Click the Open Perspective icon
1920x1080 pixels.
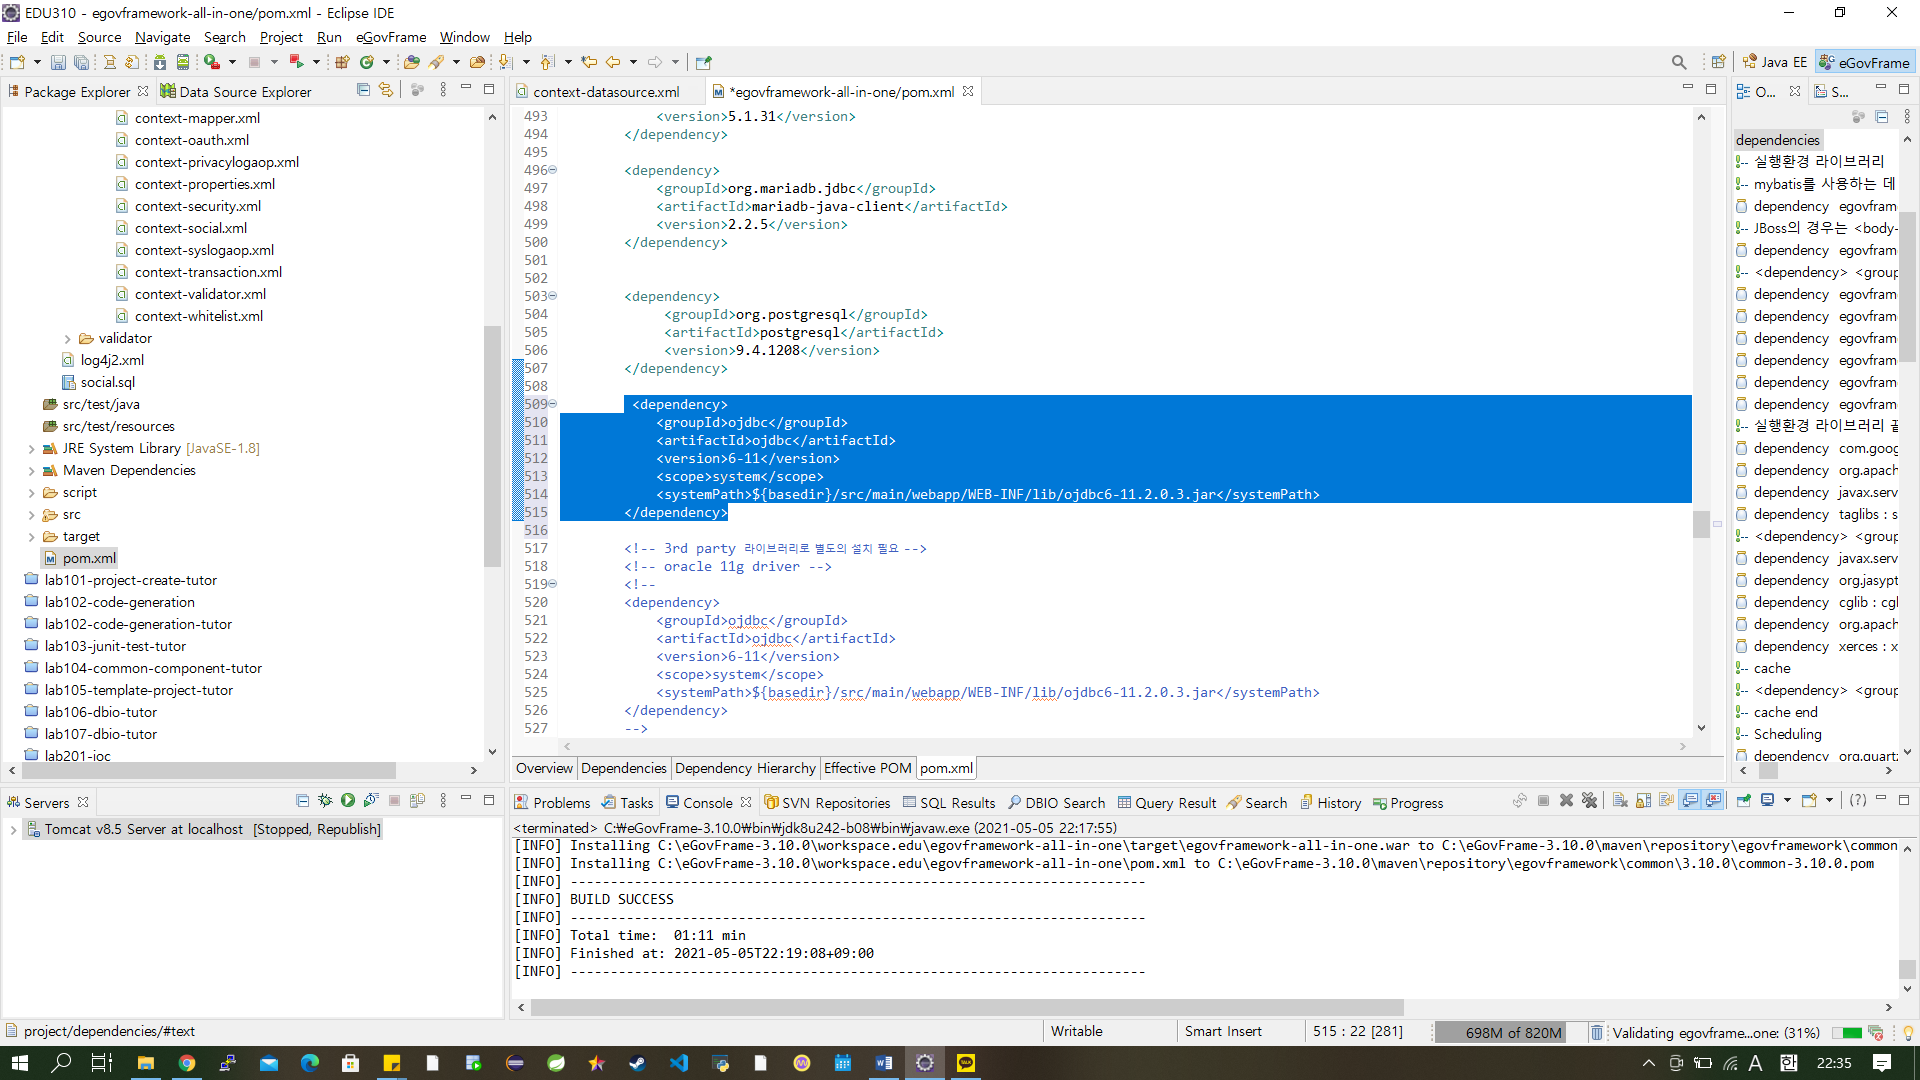(x=1718, y=62)
